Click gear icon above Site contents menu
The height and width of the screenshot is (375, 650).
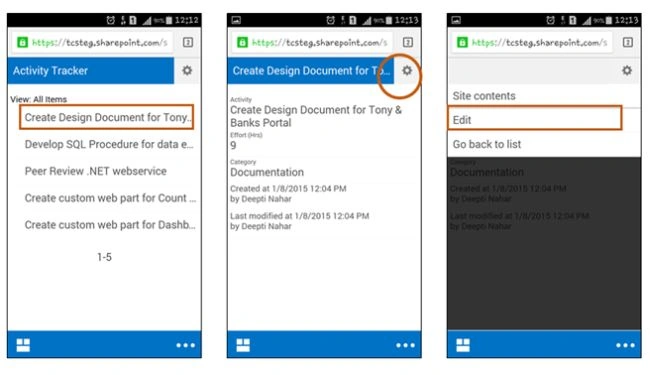(627, 70)
